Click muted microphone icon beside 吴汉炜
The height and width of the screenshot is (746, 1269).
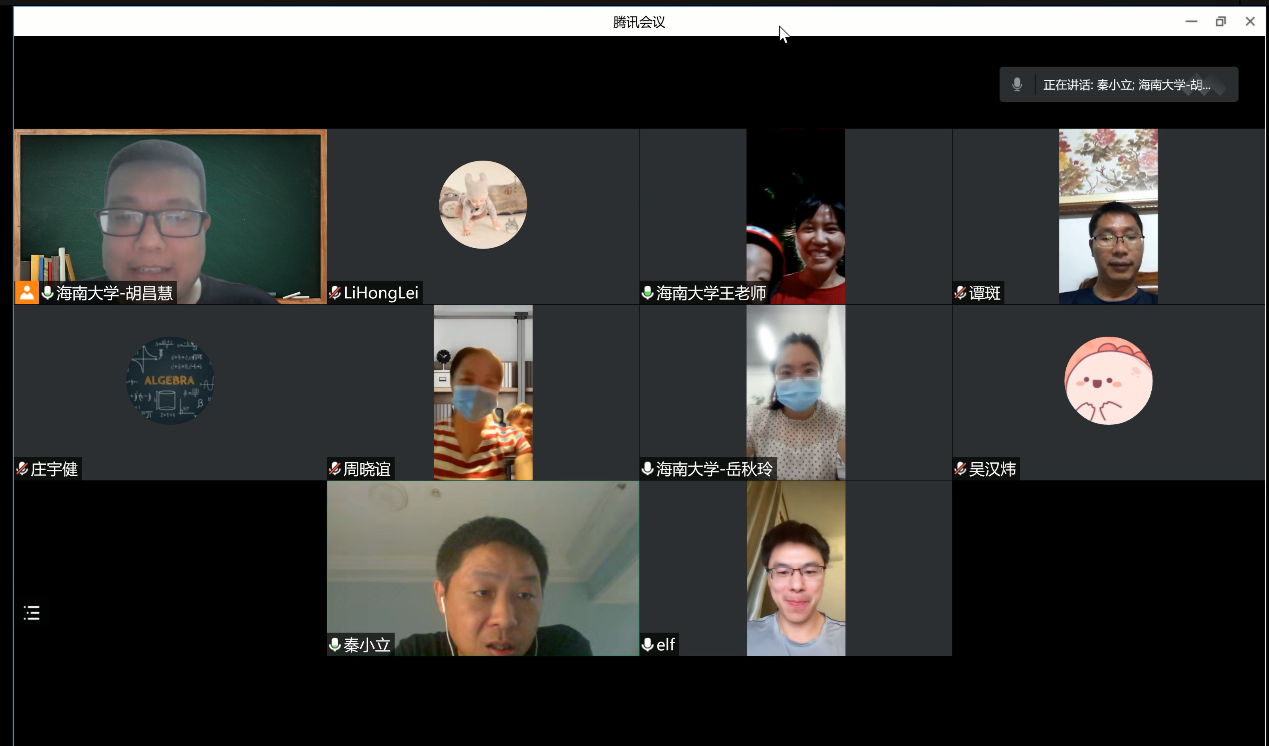tap(961, 469)
